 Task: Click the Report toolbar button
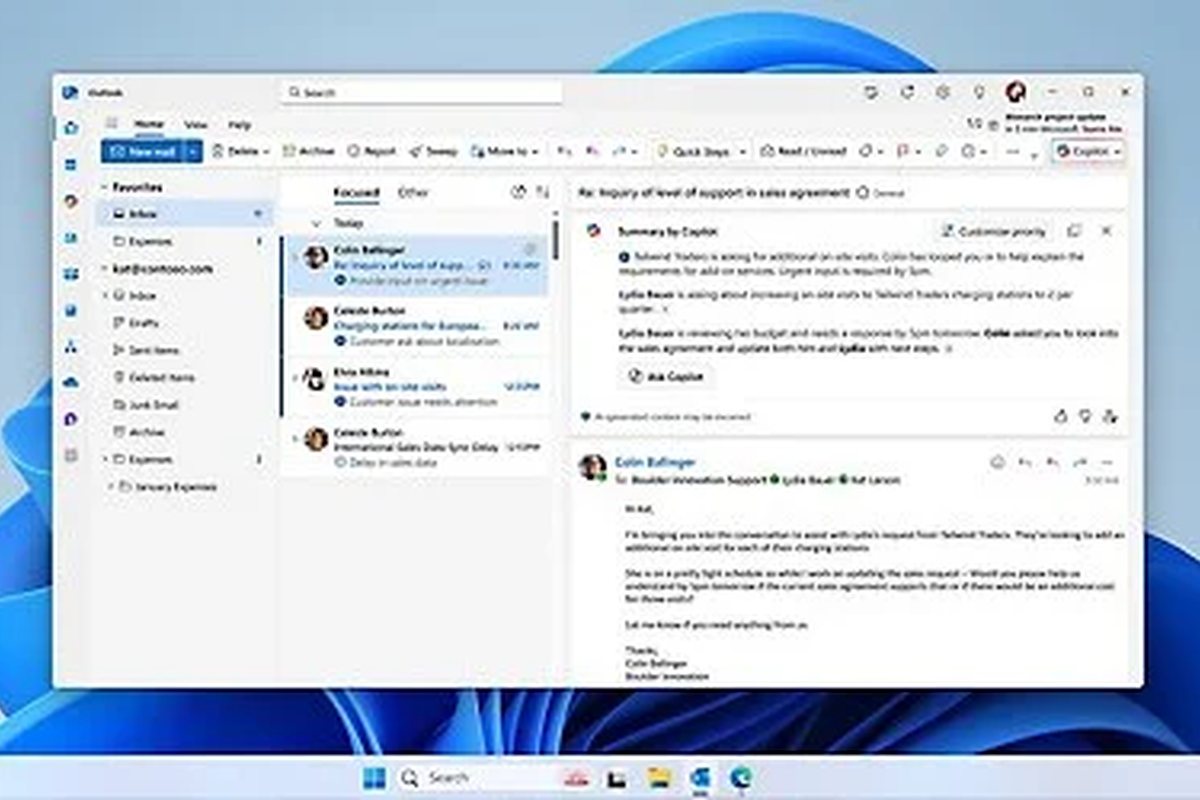[x=372, y=151]
